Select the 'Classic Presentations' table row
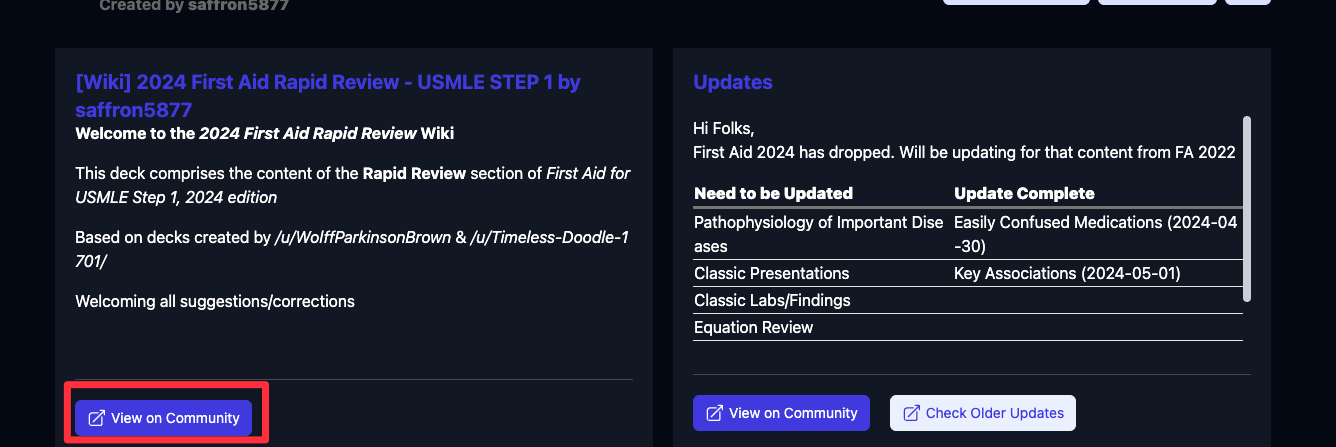1336x447 pixels. (x=771, y=273)
